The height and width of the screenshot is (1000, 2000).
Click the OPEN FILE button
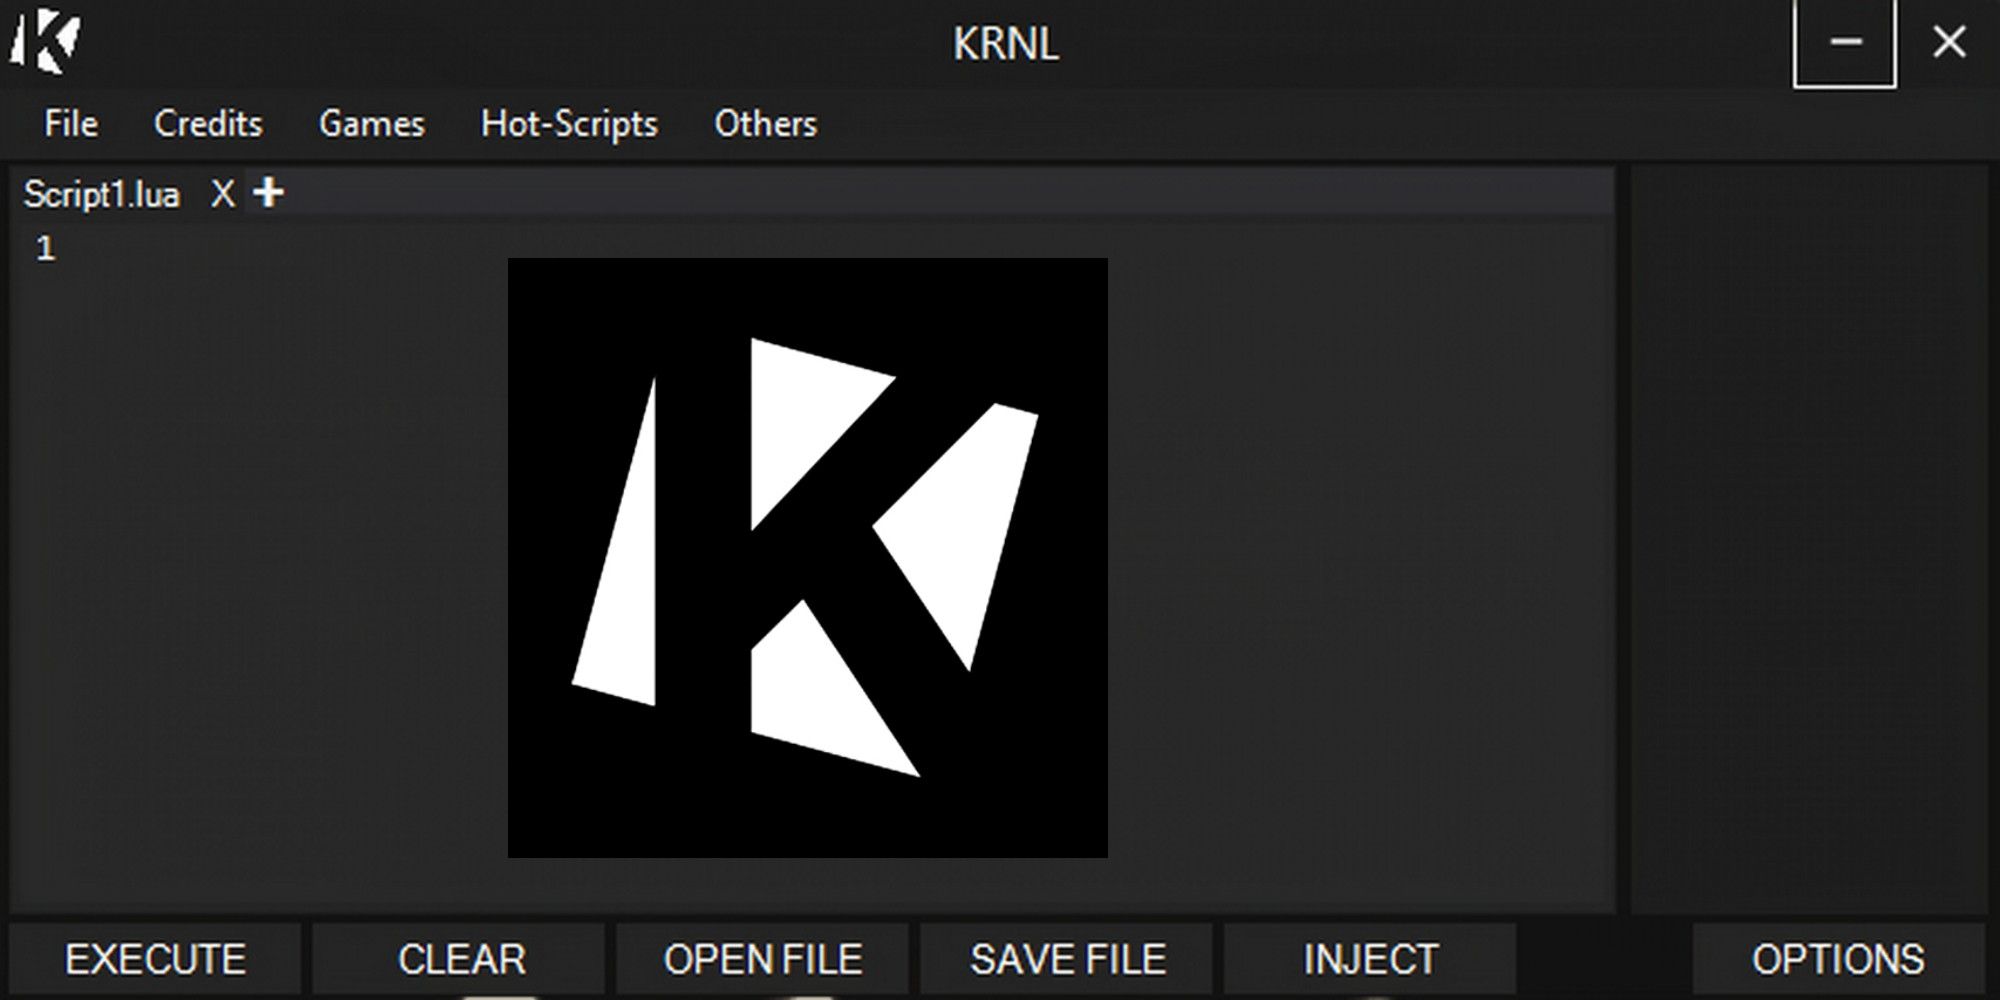click(763, 959)
